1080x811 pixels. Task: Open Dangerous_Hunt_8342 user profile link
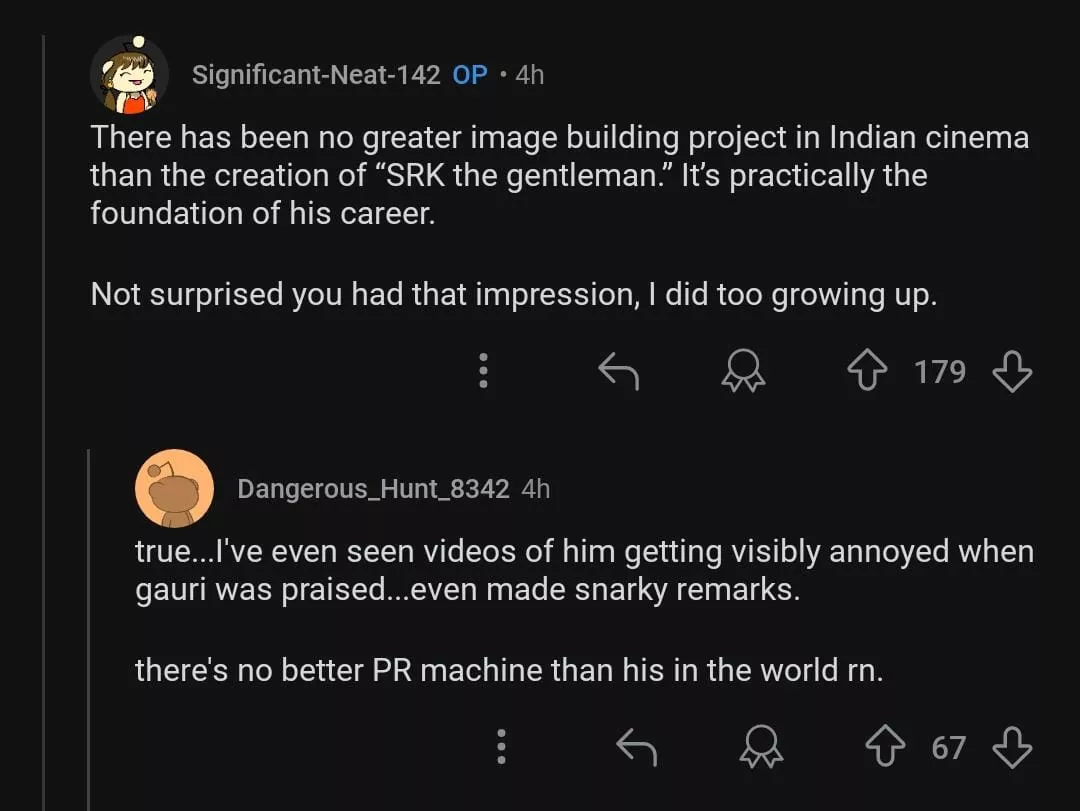coord(373,488)
